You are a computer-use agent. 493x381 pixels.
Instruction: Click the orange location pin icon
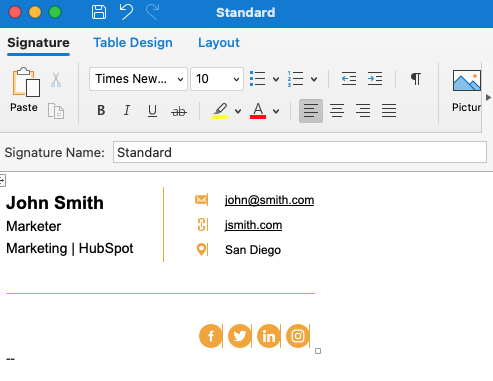[201, 249]
